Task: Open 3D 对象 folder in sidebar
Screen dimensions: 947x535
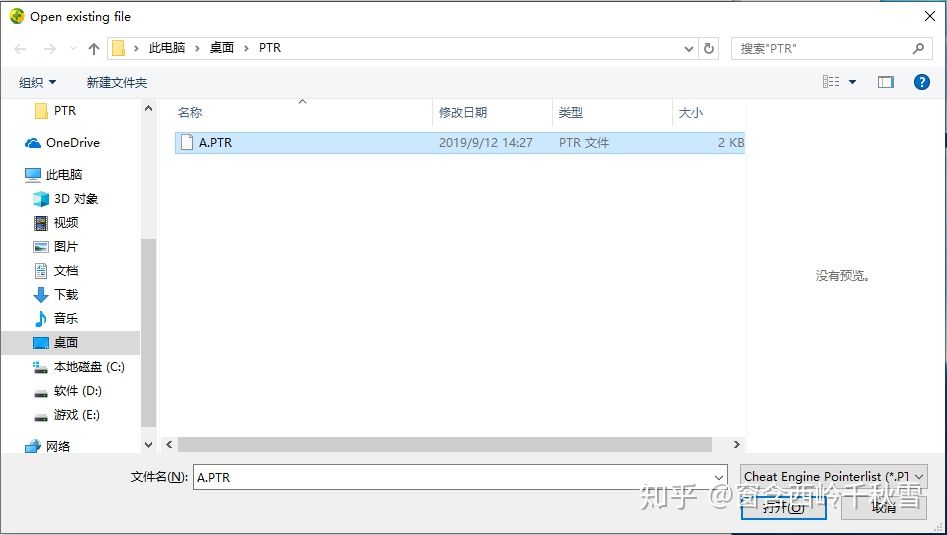Action: 66,199
